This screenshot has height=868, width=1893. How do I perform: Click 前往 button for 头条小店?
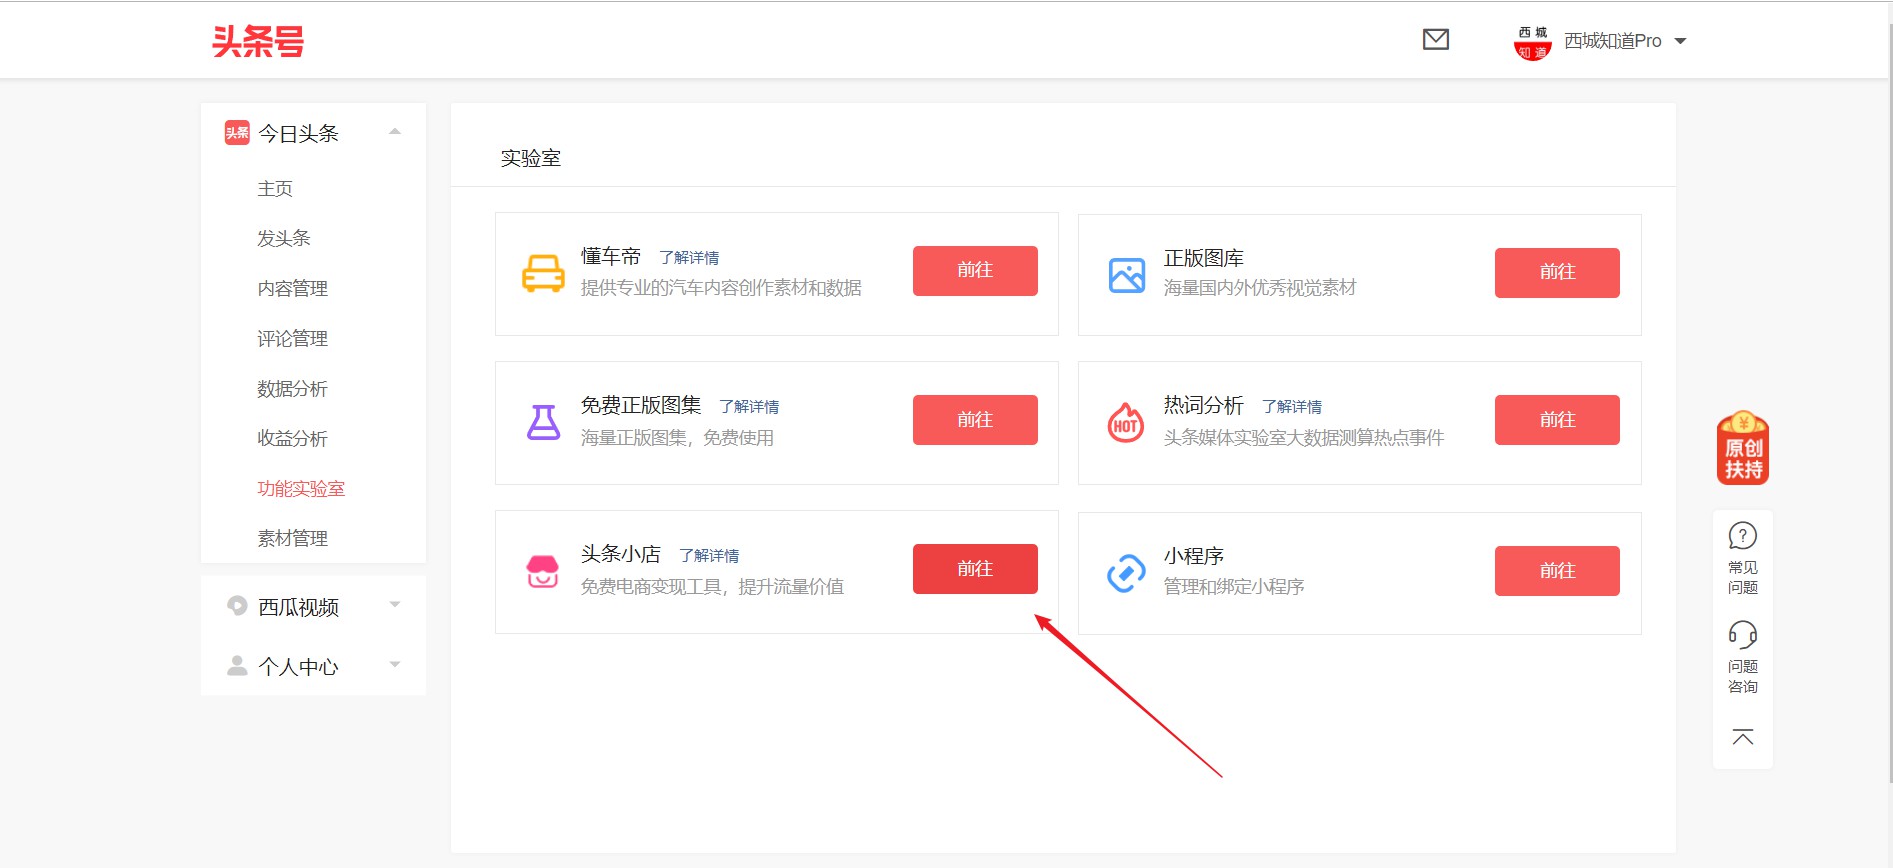coord(975,569)
